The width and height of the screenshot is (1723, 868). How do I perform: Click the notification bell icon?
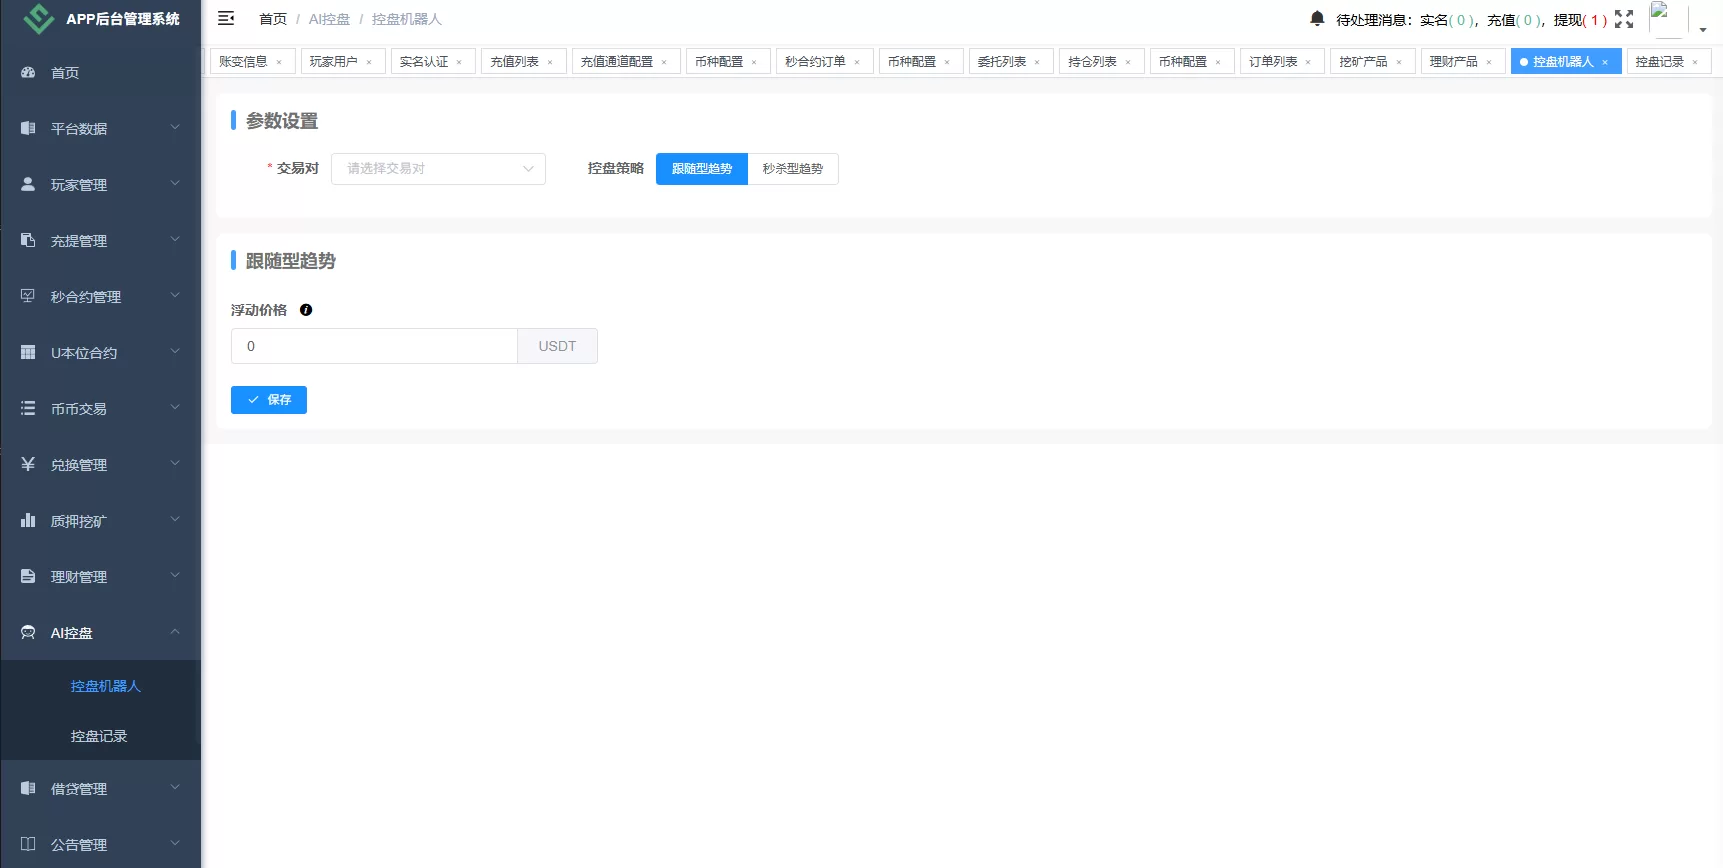click(1317, 19)
